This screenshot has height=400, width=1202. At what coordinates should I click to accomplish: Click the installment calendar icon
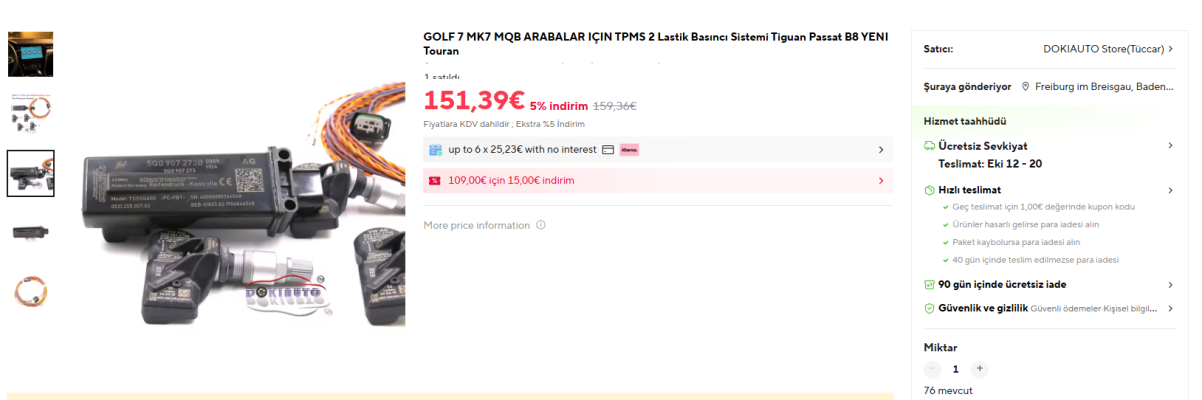[x=435, y=150]
